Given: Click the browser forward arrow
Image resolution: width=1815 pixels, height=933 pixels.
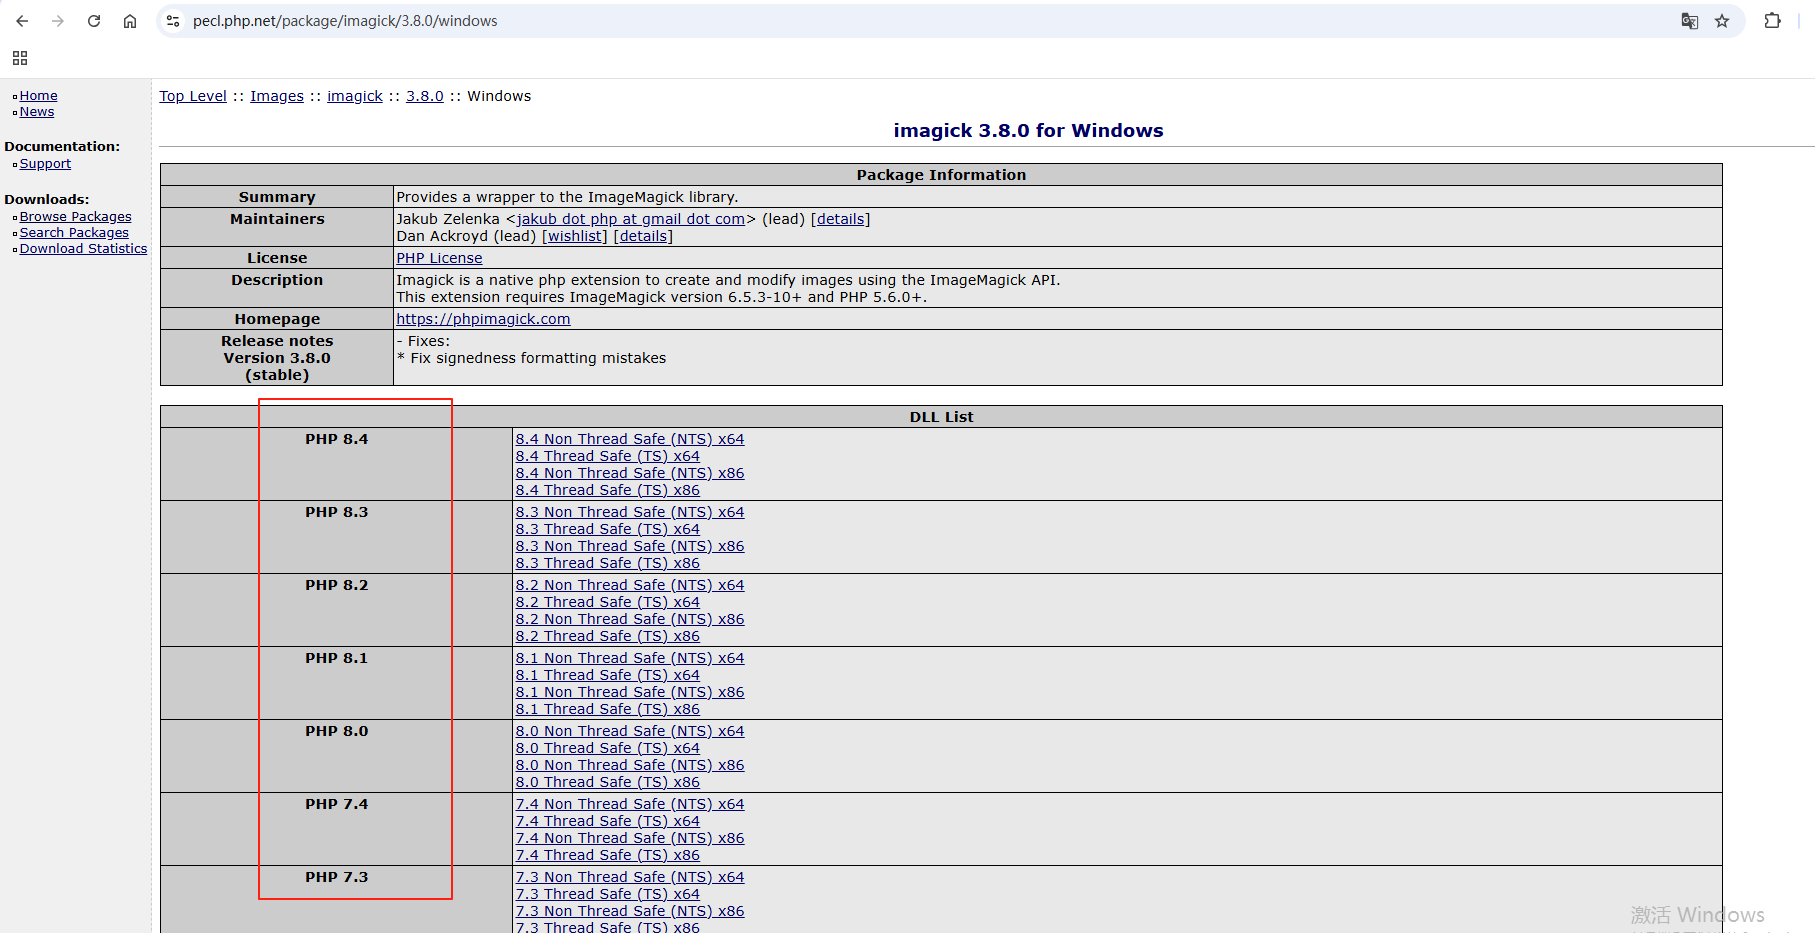Looking at the screenshot, I should pyautogui.click(x=58, y=21).
